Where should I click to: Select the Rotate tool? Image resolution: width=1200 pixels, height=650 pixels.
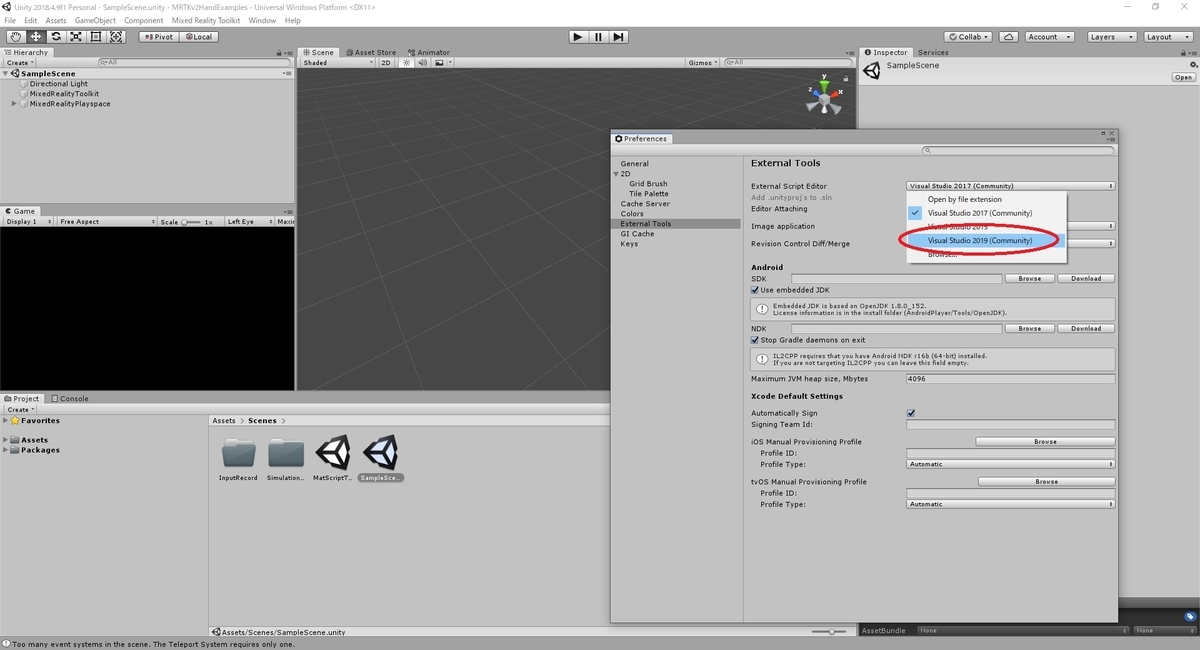[x=56, y=37]
